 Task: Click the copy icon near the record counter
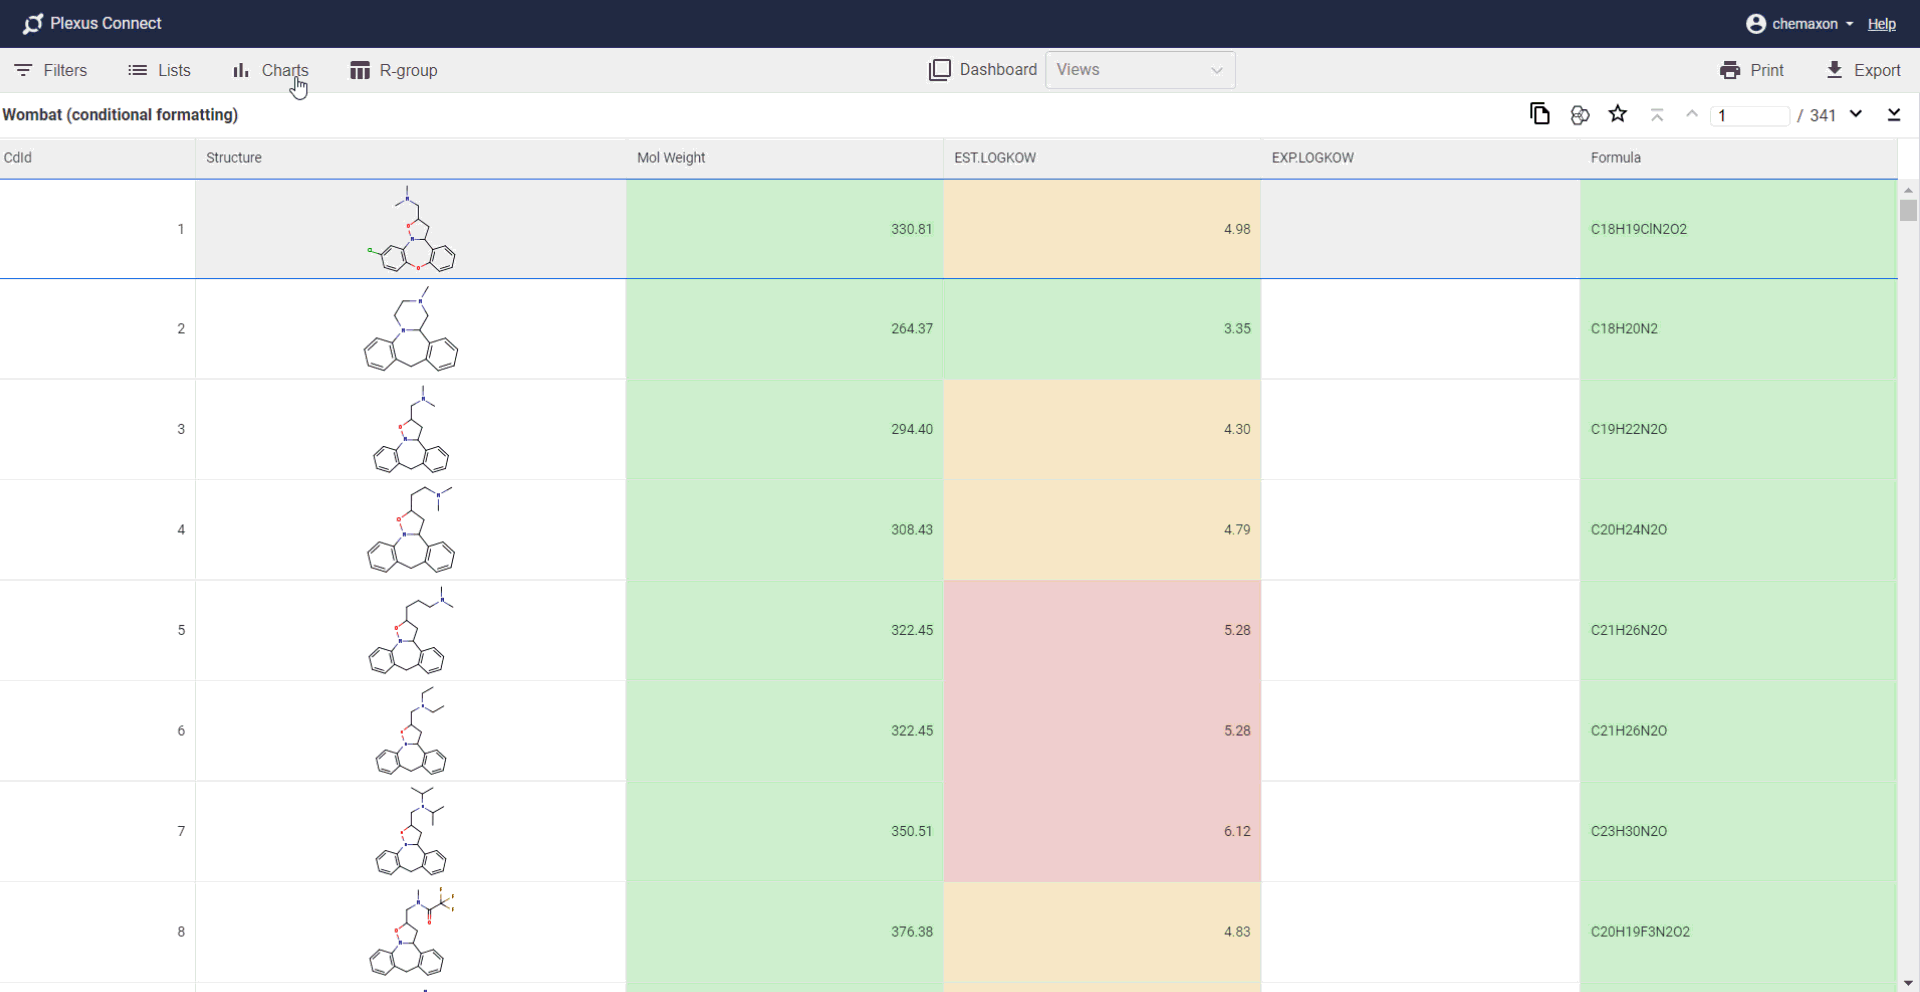1540,114
